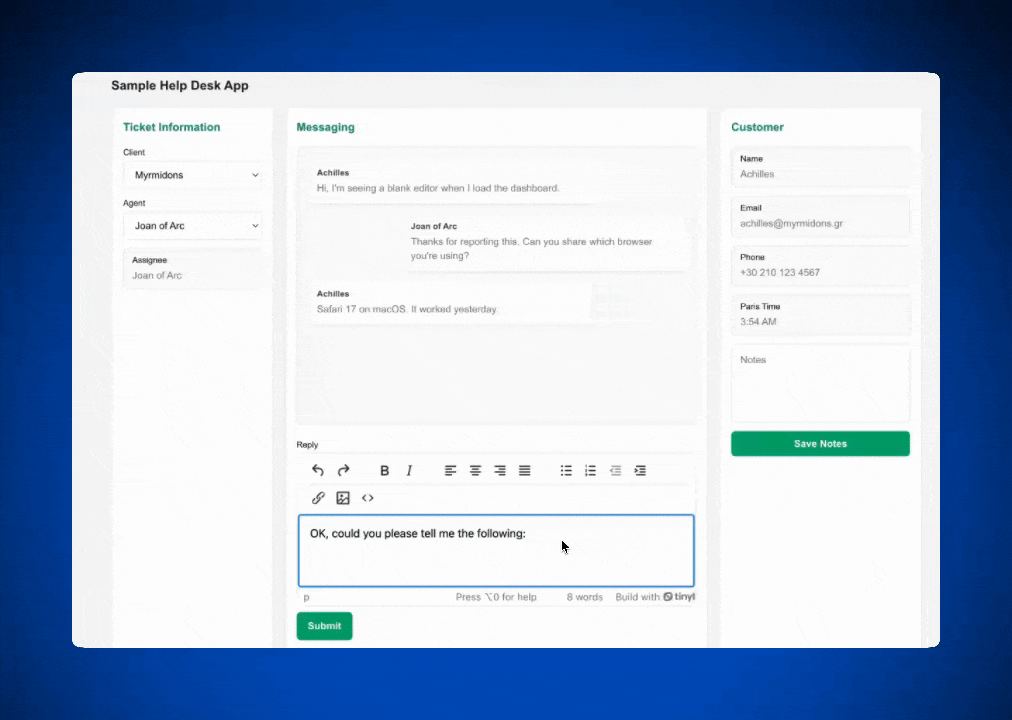1012x720 pixels.
Task: Click the Submit button below the editor
Action: pyautogui.click(x=324, y=625)
